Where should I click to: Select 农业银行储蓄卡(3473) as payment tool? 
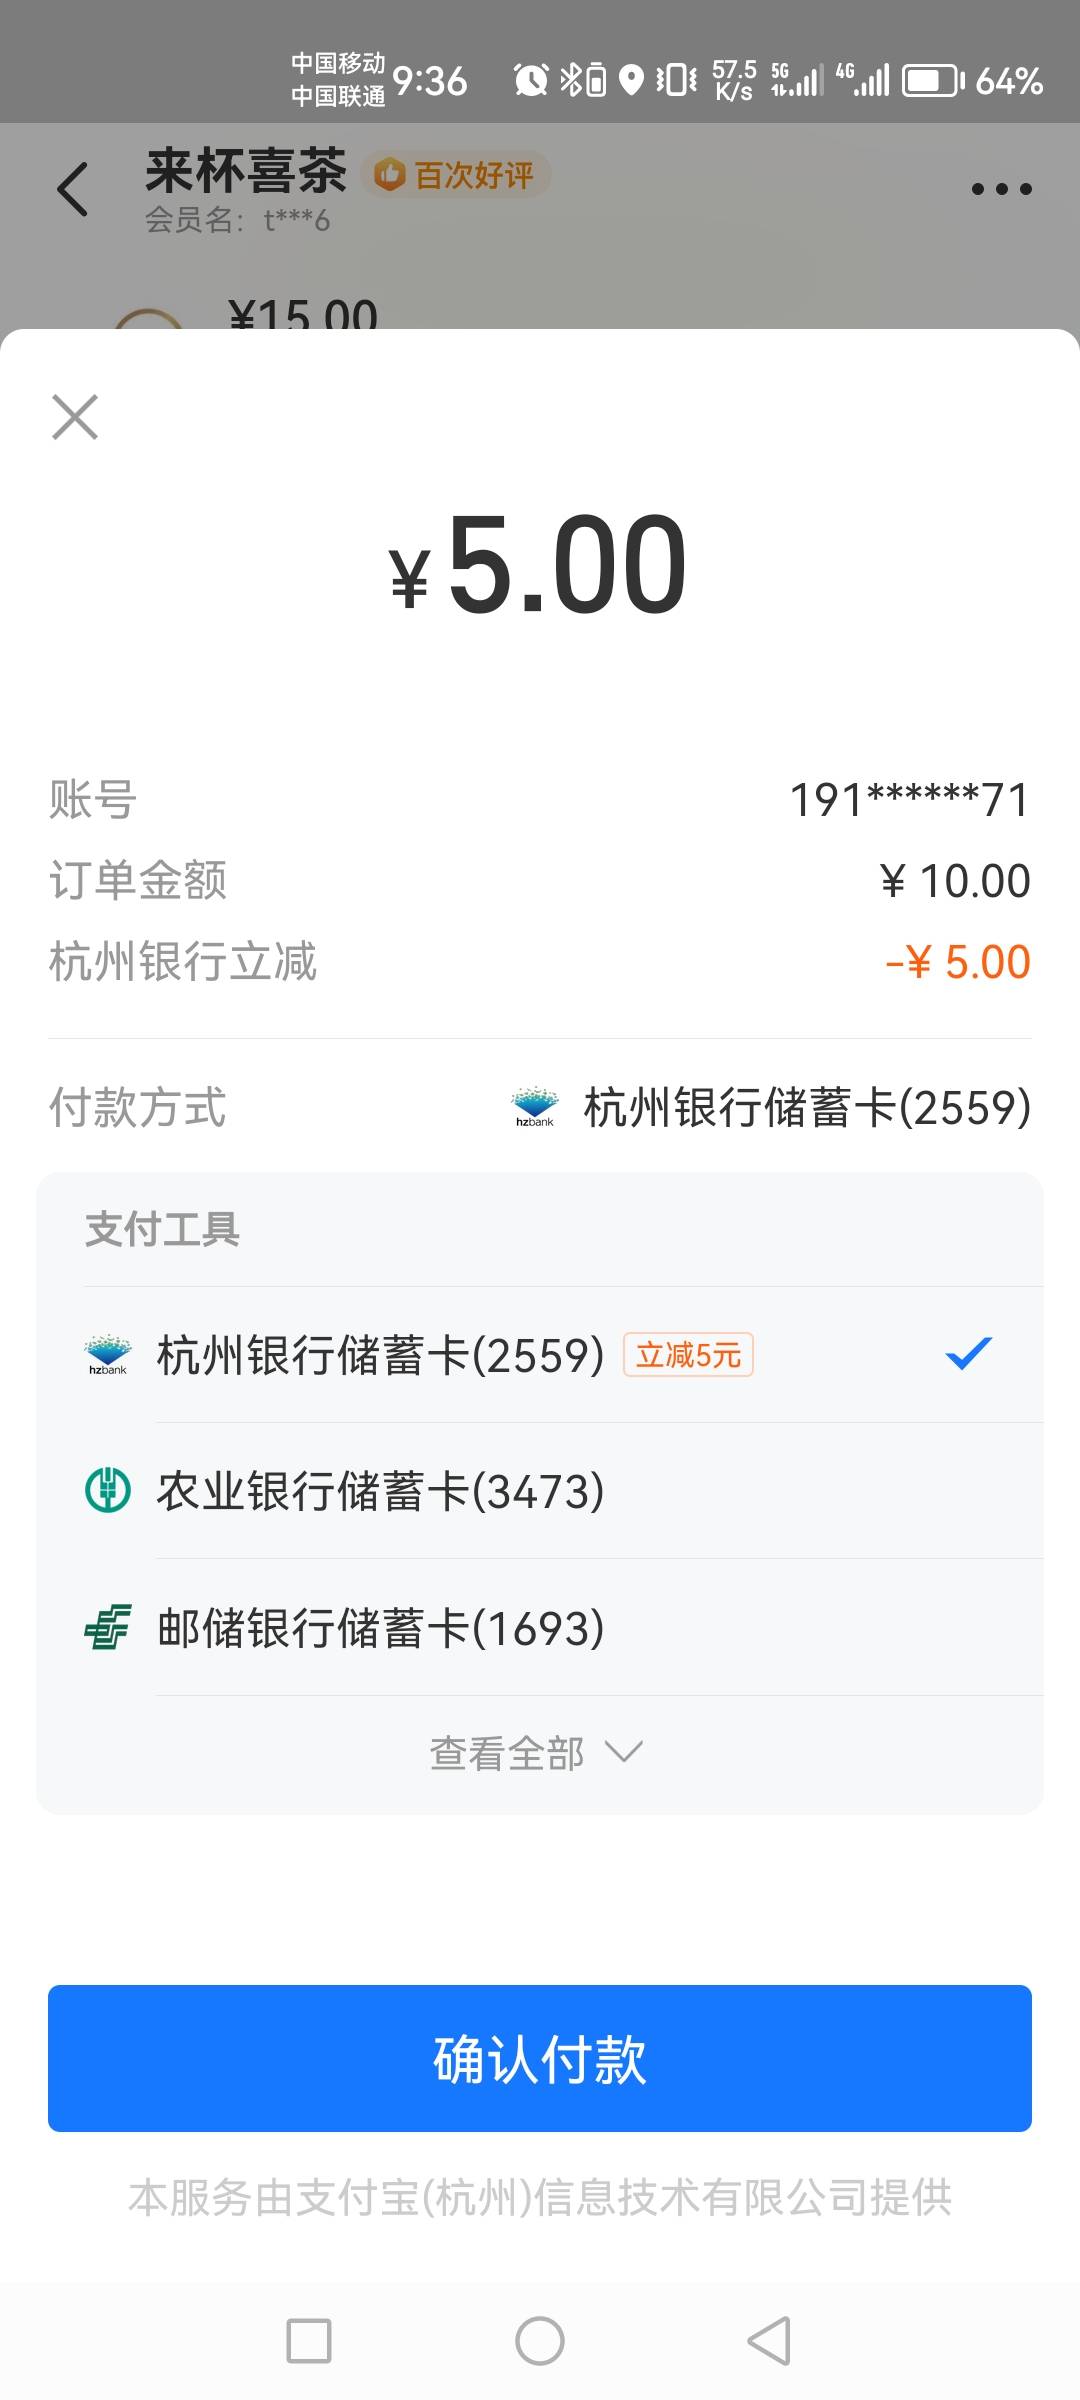click(x=380, y=1491)
